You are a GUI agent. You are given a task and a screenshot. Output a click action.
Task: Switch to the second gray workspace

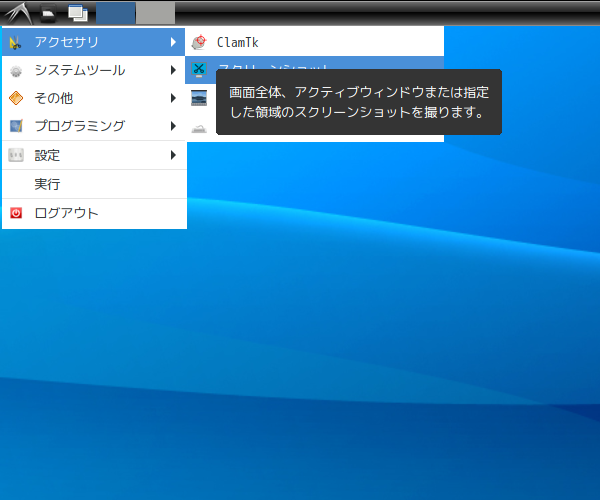tap(156, 13)
